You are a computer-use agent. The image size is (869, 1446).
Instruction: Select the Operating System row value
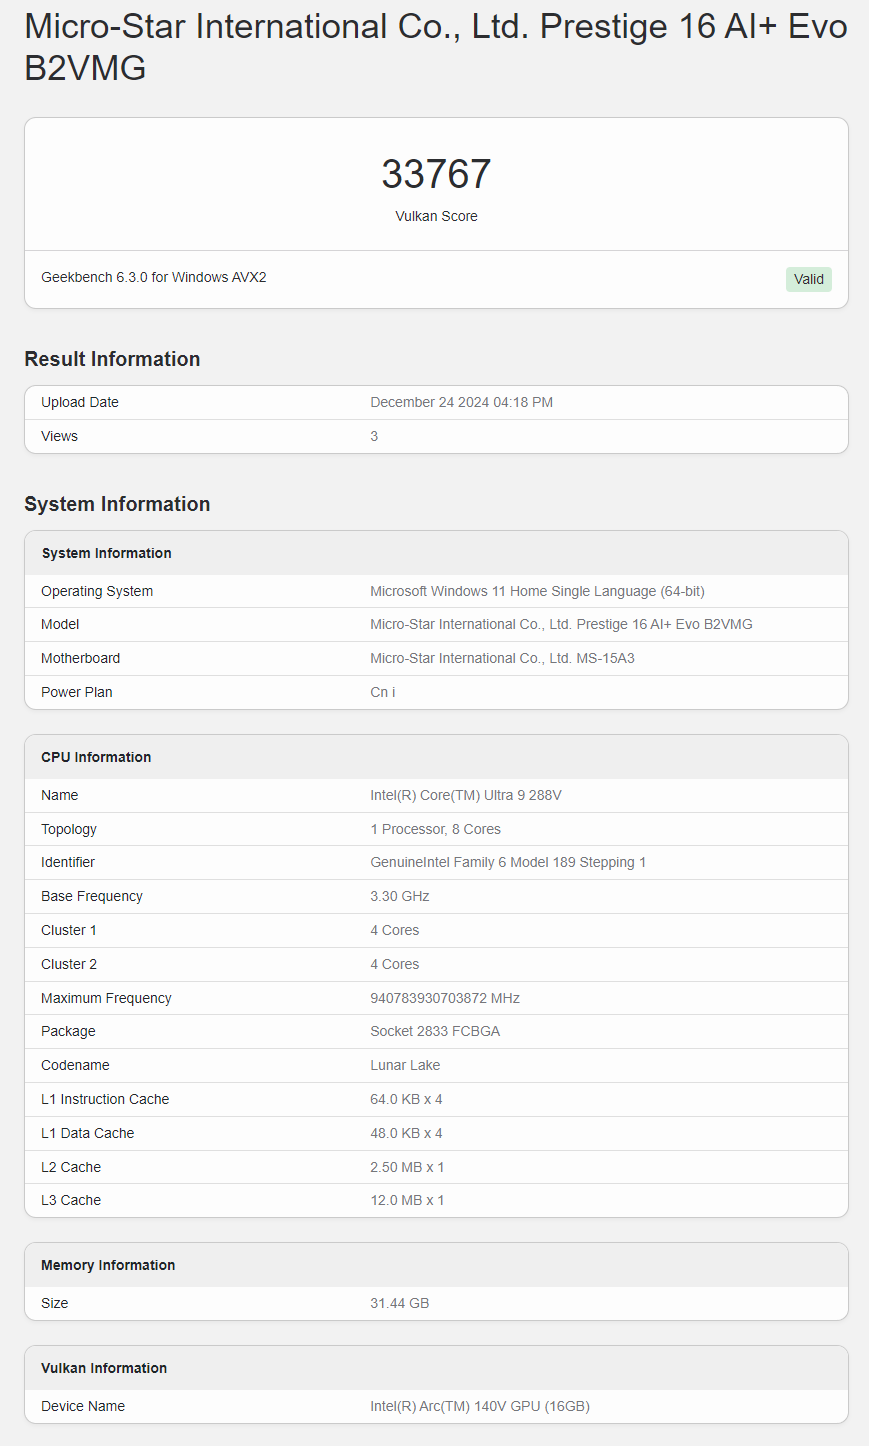[x=537, y=591]
